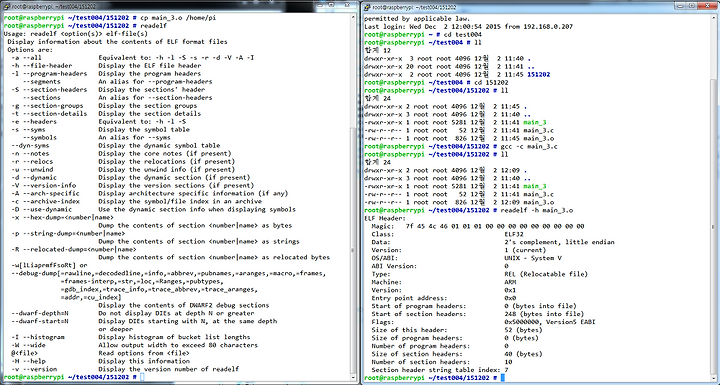Click the blue '151202' directory name in listing
Screen dimensions: 720x385
click(x=539, y=74)
